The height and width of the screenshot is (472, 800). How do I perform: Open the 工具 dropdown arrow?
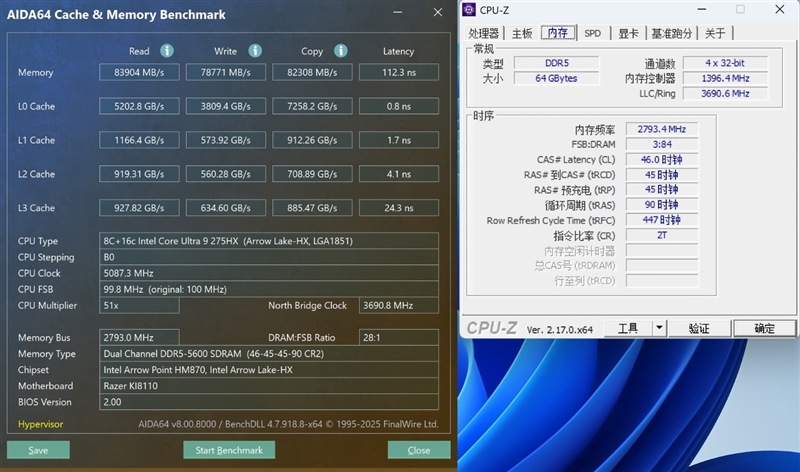coord(659,328)
